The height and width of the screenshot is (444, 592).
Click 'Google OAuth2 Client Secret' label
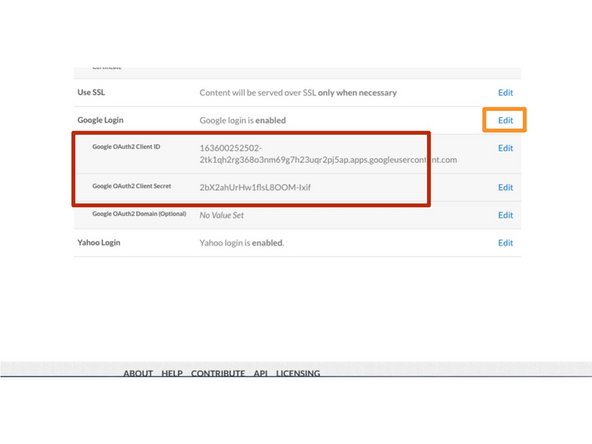pyautogui.click(x=132, y=186)
